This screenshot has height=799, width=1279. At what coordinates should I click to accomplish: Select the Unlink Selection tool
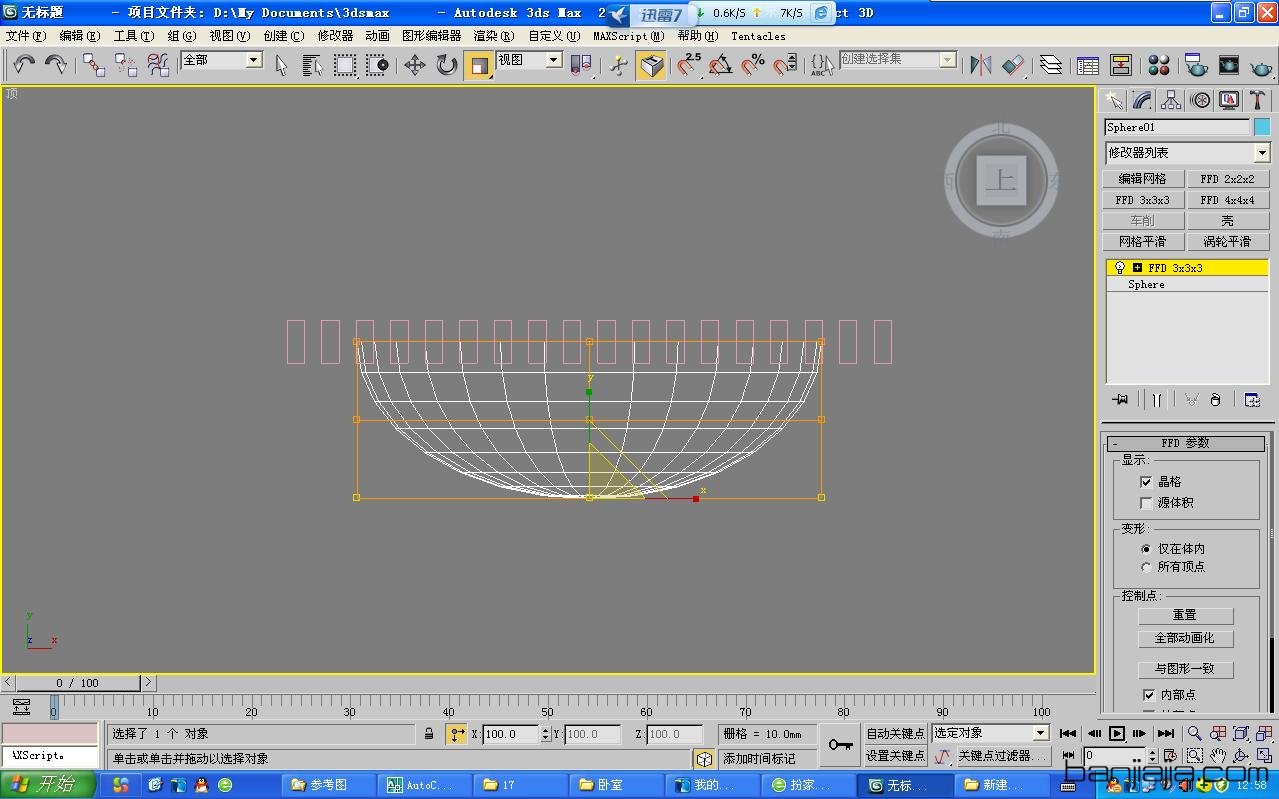126,65
